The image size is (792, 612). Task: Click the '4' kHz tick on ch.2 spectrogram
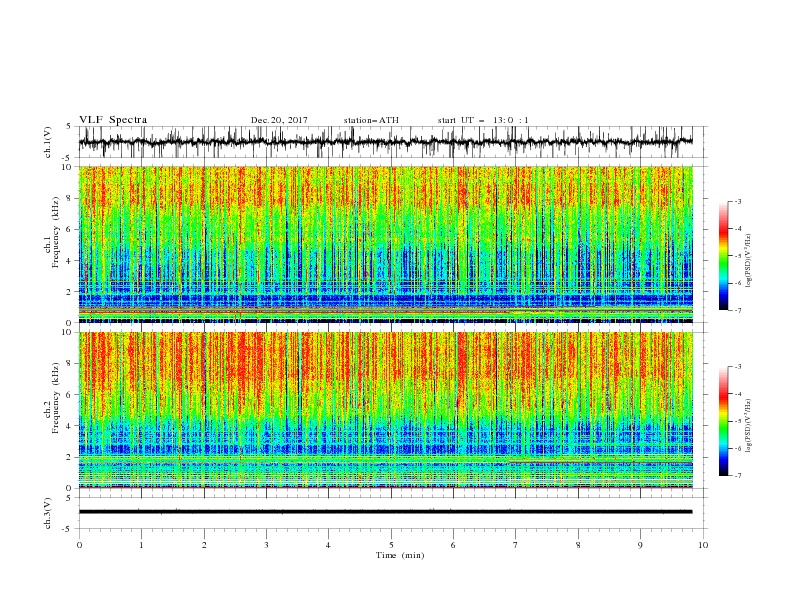tap(70, 426)
